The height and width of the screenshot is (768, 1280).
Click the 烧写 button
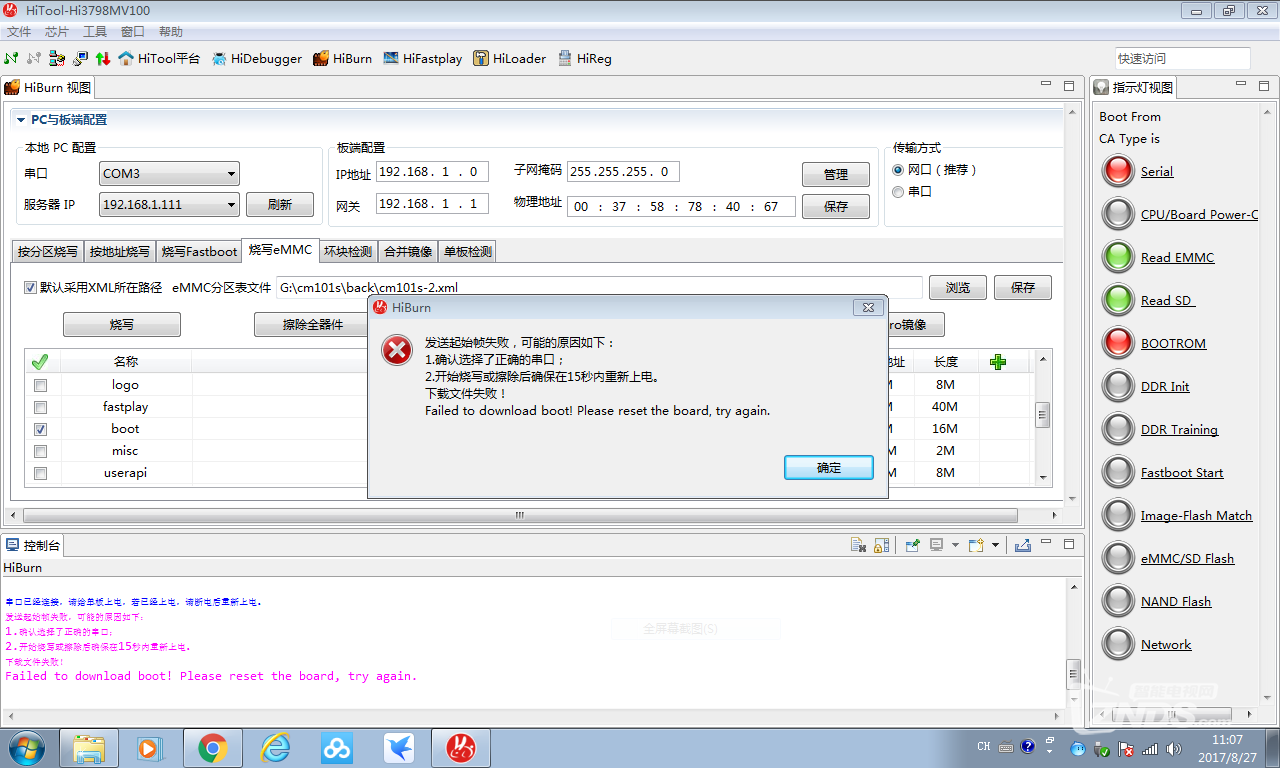pos(122,325)
